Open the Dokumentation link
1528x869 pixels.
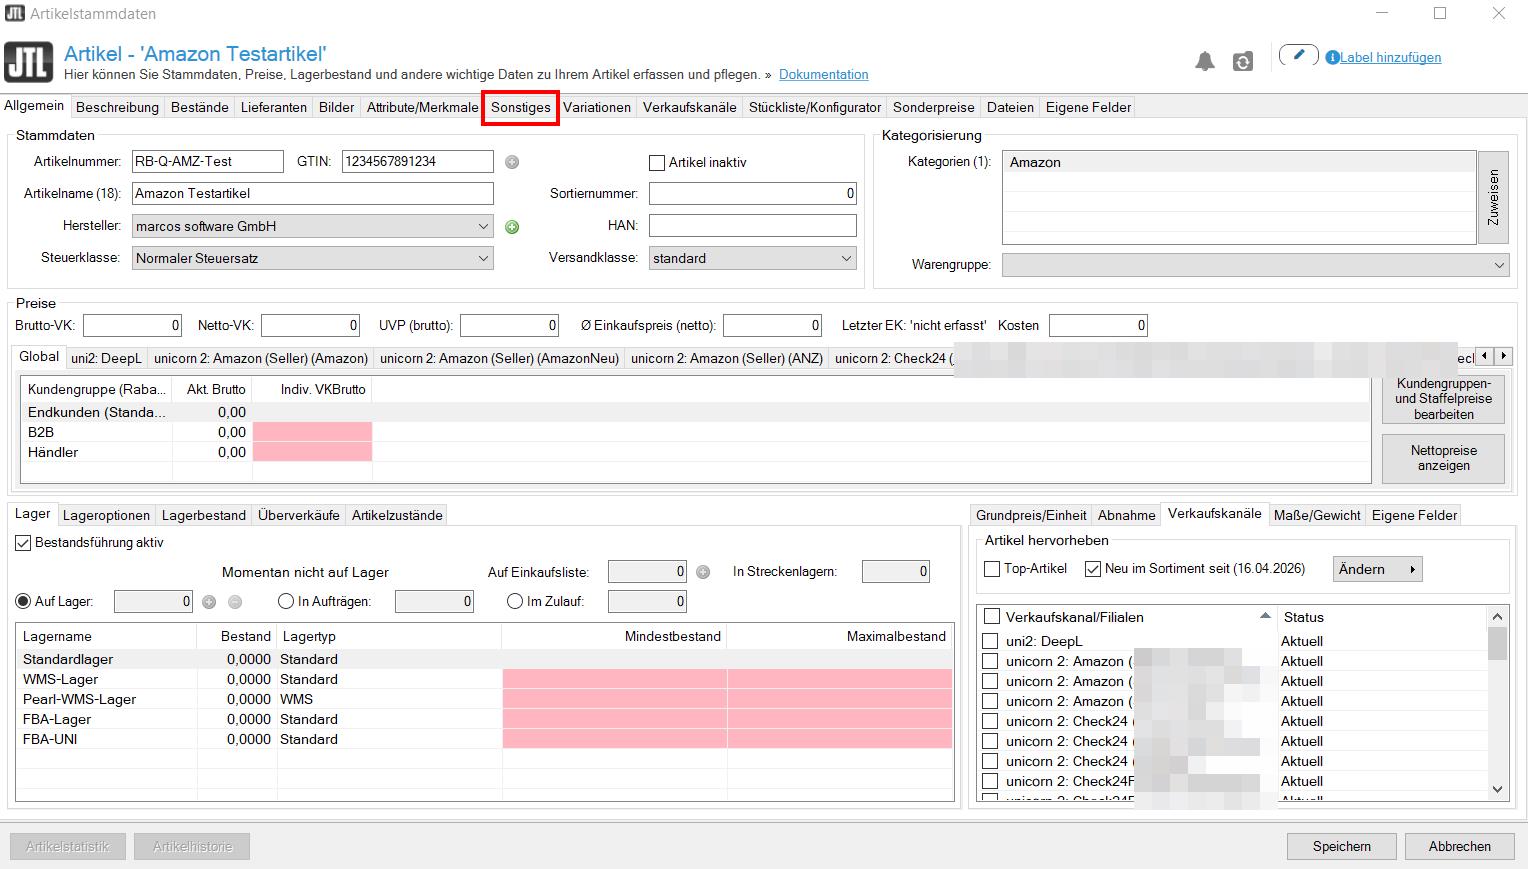click(823, 74)
